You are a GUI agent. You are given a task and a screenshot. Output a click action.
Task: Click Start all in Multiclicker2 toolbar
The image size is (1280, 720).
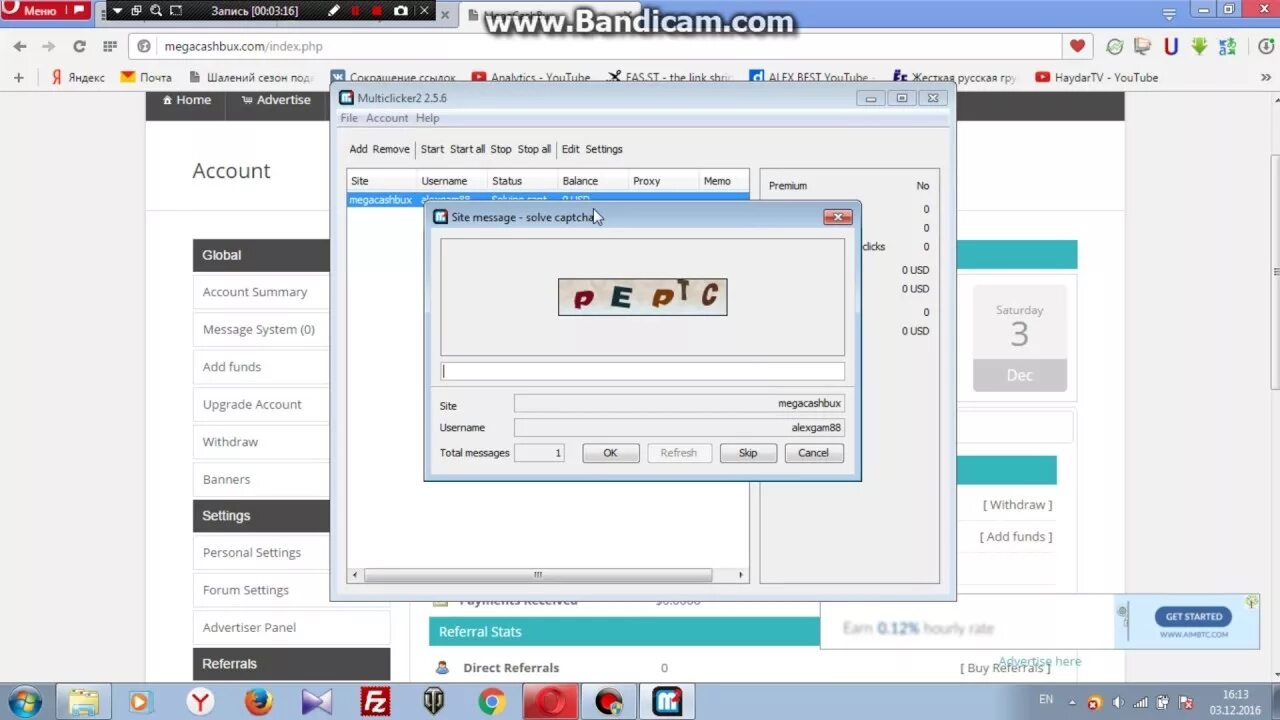pos(467,149)
